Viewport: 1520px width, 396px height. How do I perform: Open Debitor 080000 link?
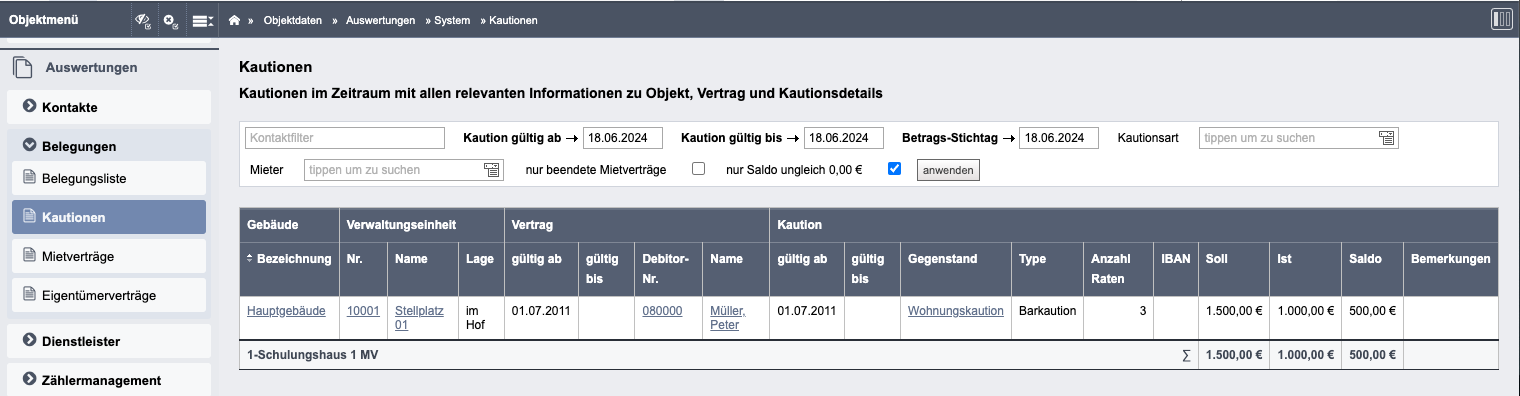(662, 311)
